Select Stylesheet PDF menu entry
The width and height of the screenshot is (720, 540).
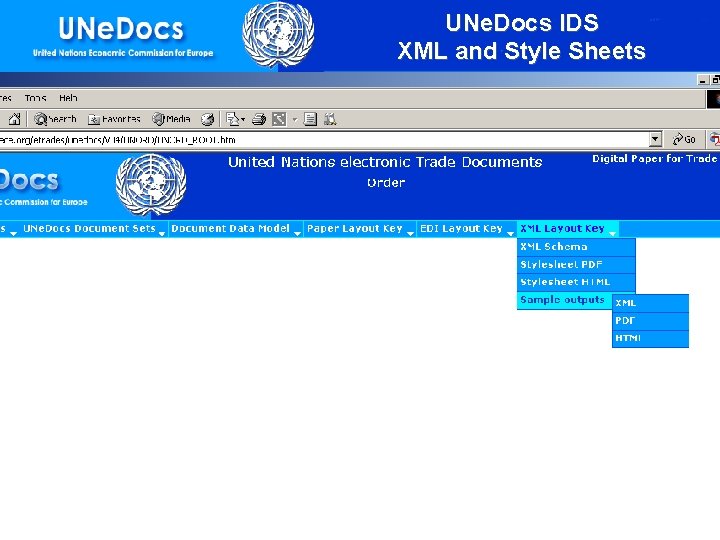[x=576, y=264]
